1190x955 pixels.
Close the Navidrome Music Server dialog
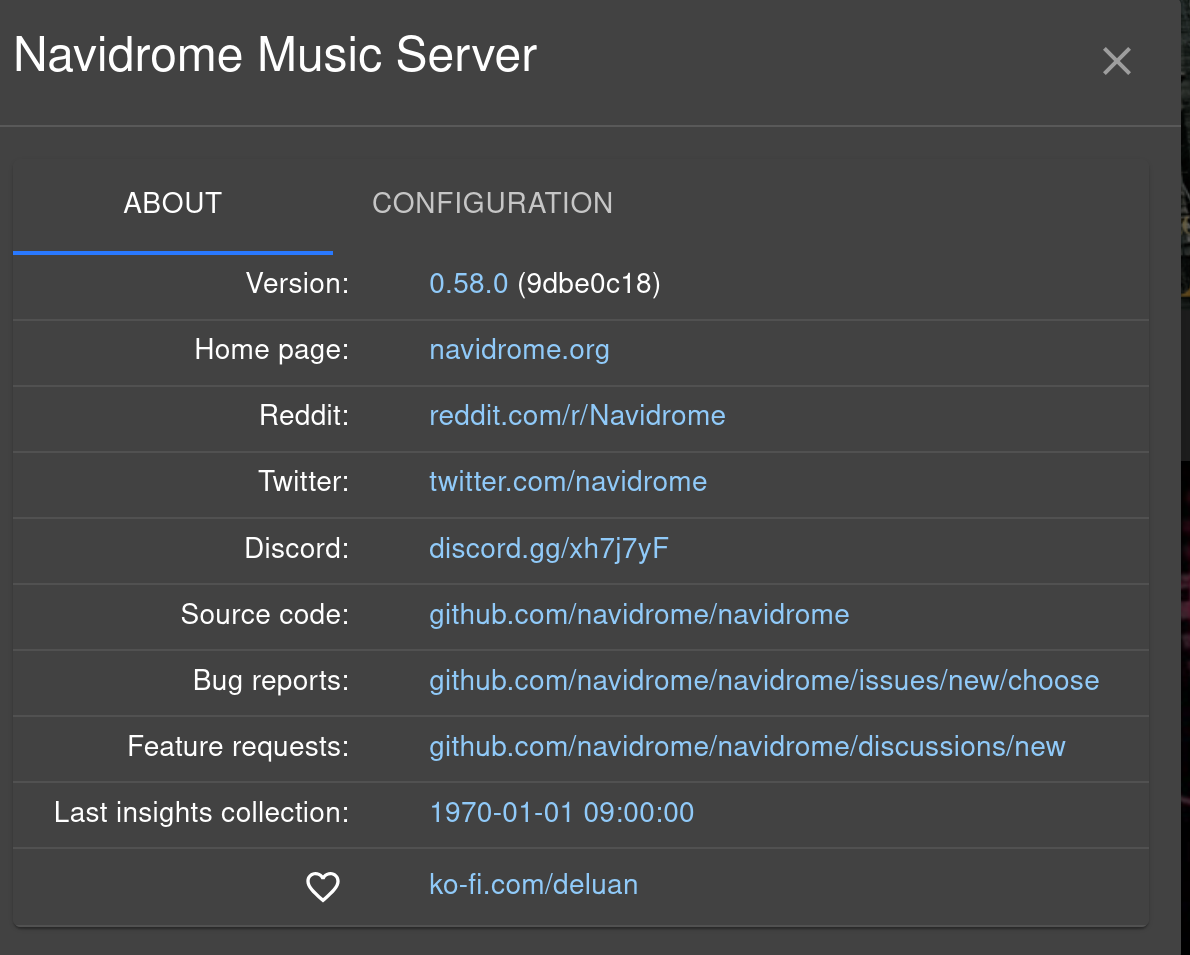[1116, 62]
